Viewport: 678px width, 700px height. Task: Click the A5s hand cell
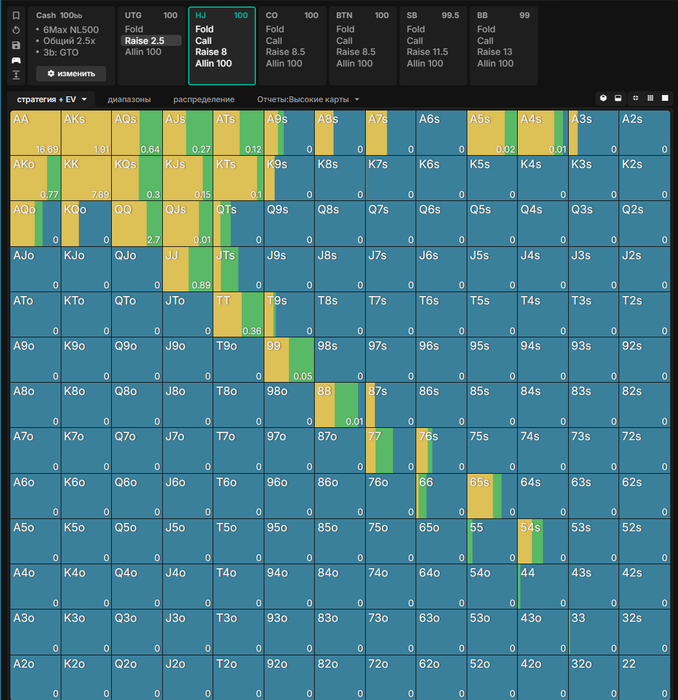coord(492,133)
